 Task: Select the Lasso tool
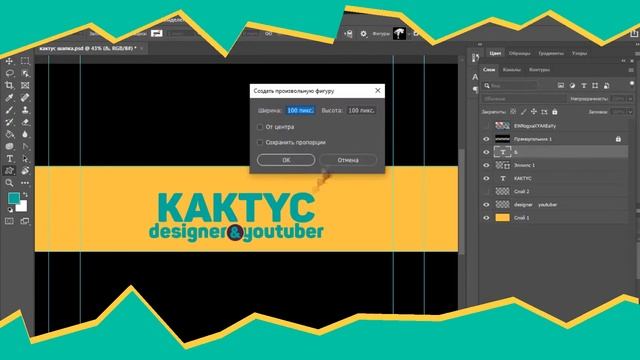coord(9,73)
